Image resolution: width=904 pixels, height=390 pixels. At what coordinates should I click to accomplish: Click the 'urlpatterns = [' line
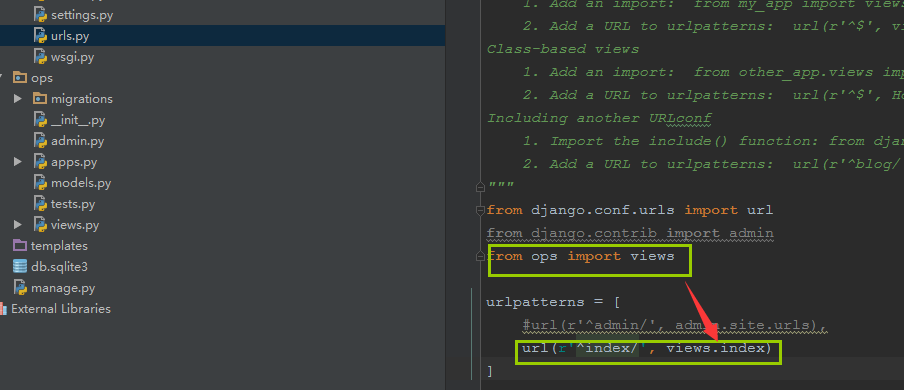pyautogui.click(x=553, y=302)
